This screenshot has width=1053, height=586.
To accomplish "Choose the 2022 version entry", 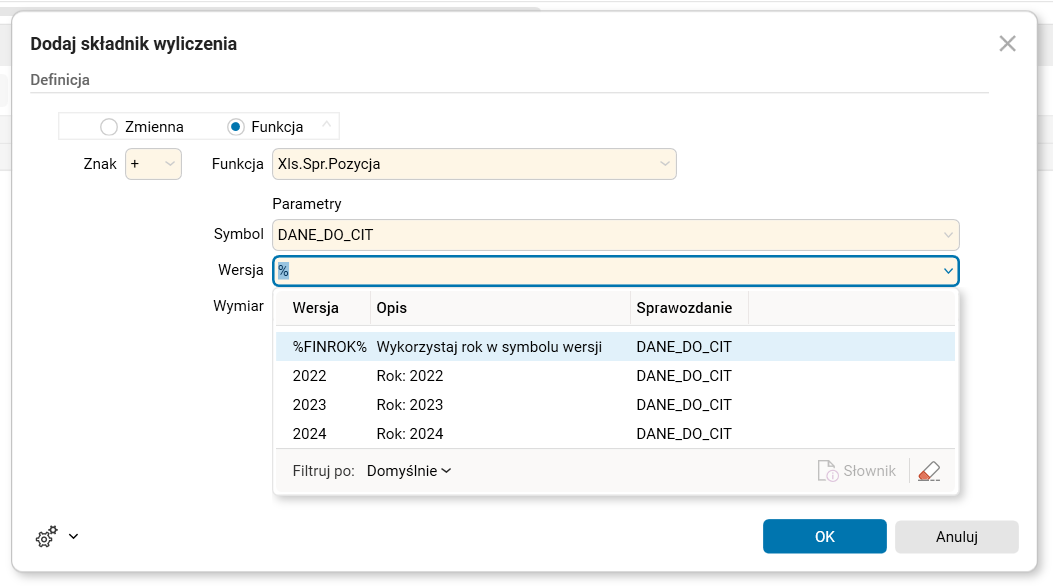I will point(309,376).
